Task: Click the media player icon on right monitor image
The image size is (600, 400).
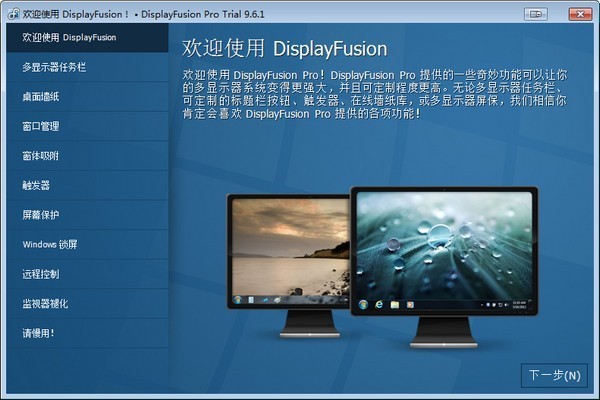Action: coord(410,305)
